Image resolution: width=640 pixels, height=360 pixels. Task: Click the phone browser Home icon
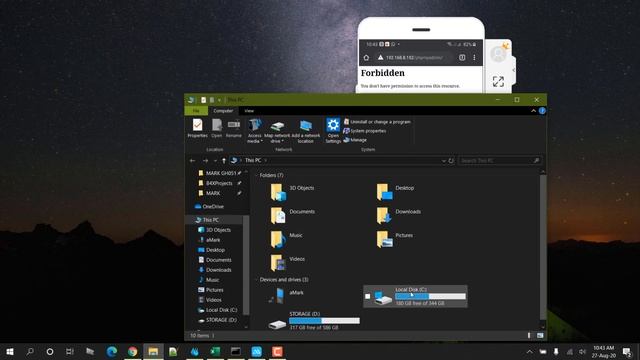tap(366, 58)
